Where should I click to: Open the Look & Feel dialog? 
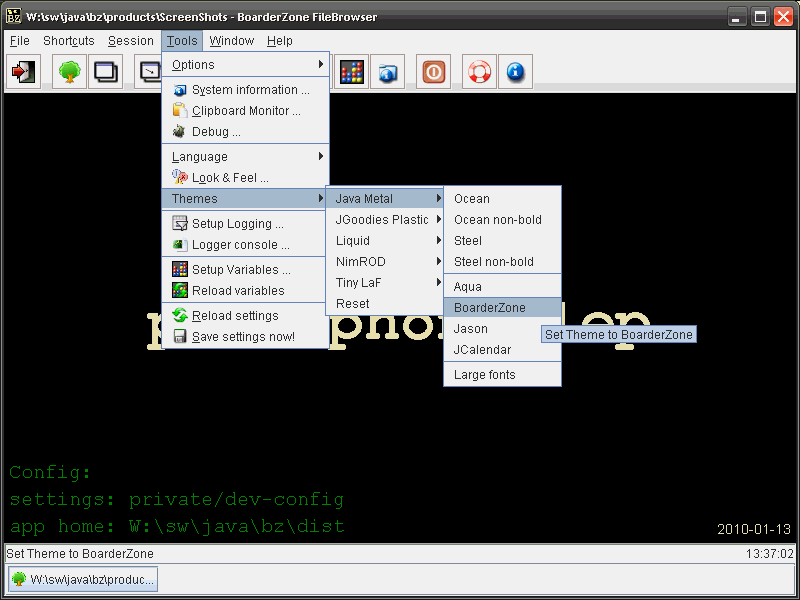coord(245,178)
